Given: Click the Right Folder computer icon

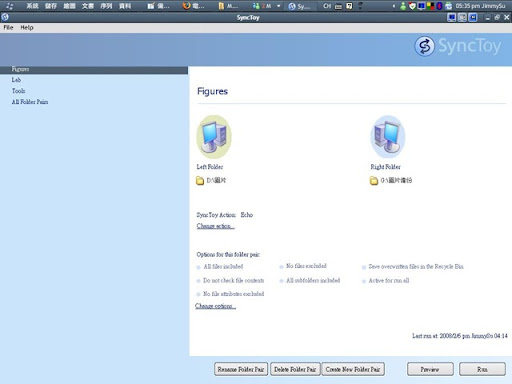Looking at the screenshot, I should click(388, 137).
